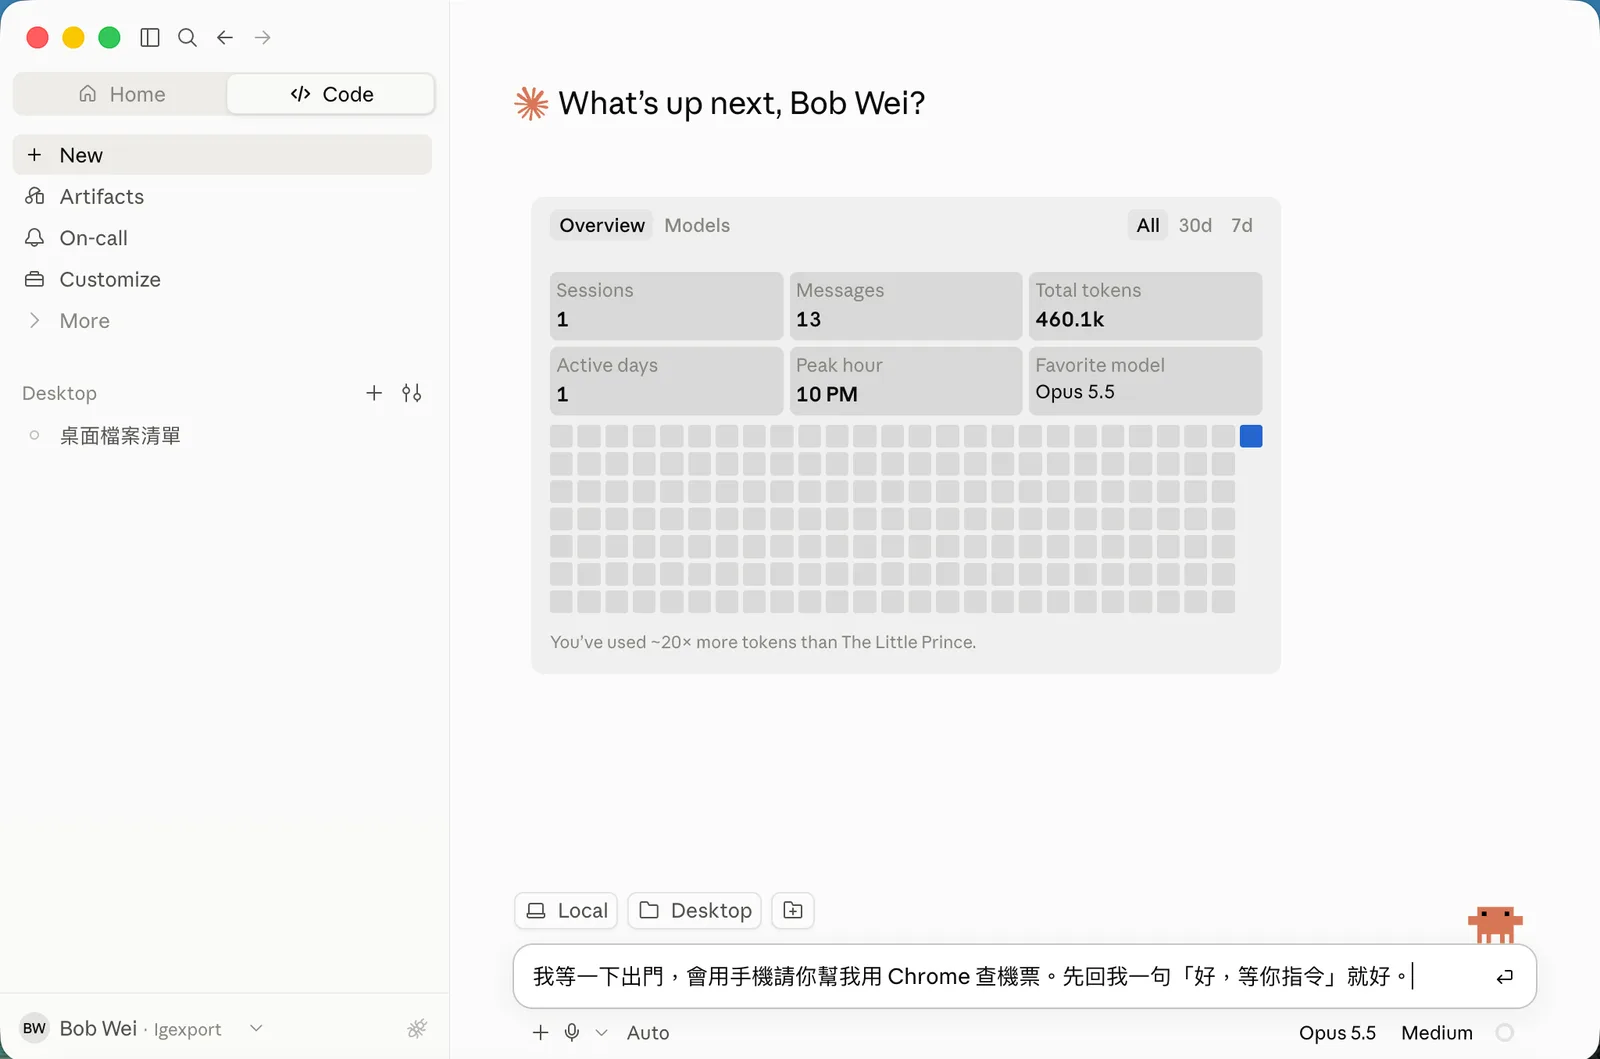Click the Favorite model Opus 5.5 card
The width and height of the screenshot is (1600, 1059).
coord(1146,381)
